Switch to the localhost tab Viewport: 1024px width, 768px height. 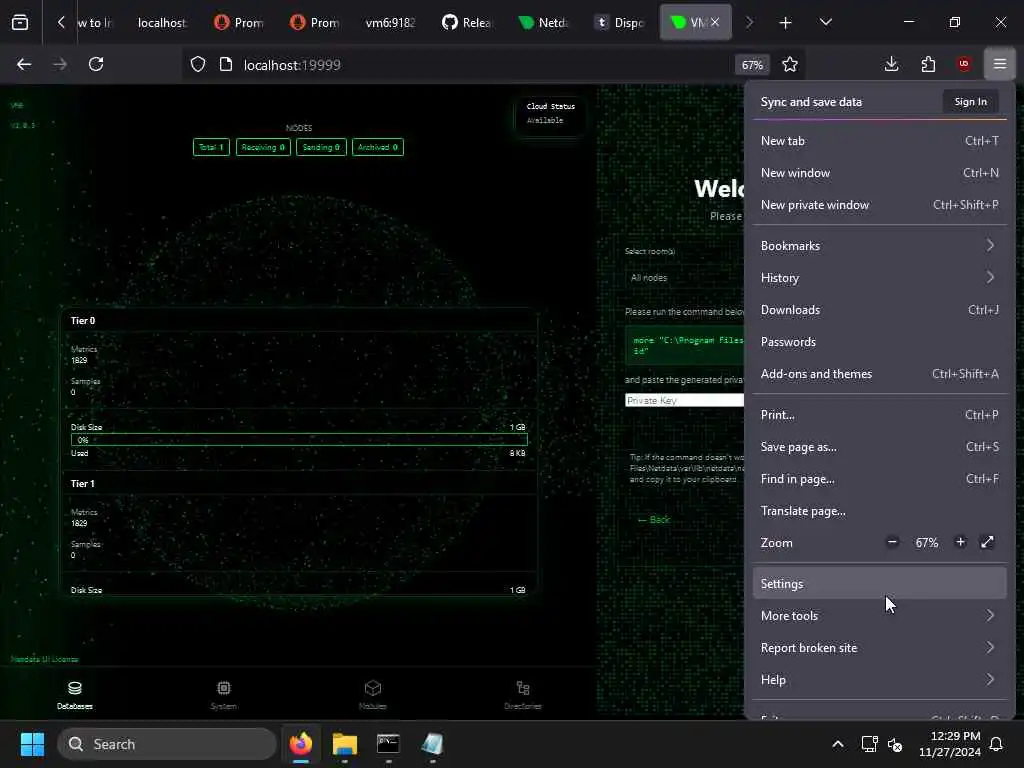point(162,23)
